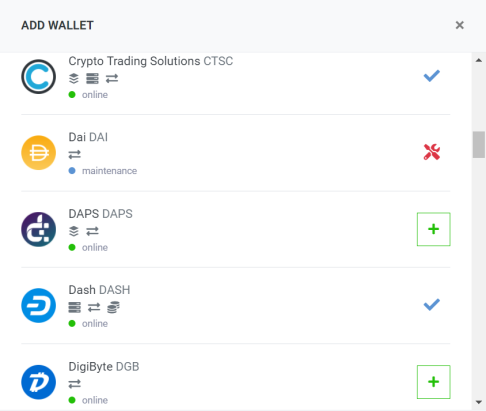Add the DigiByte wallet with plus button
The height and width of the screenshot is (411, 486).
(x=434, y=382)
